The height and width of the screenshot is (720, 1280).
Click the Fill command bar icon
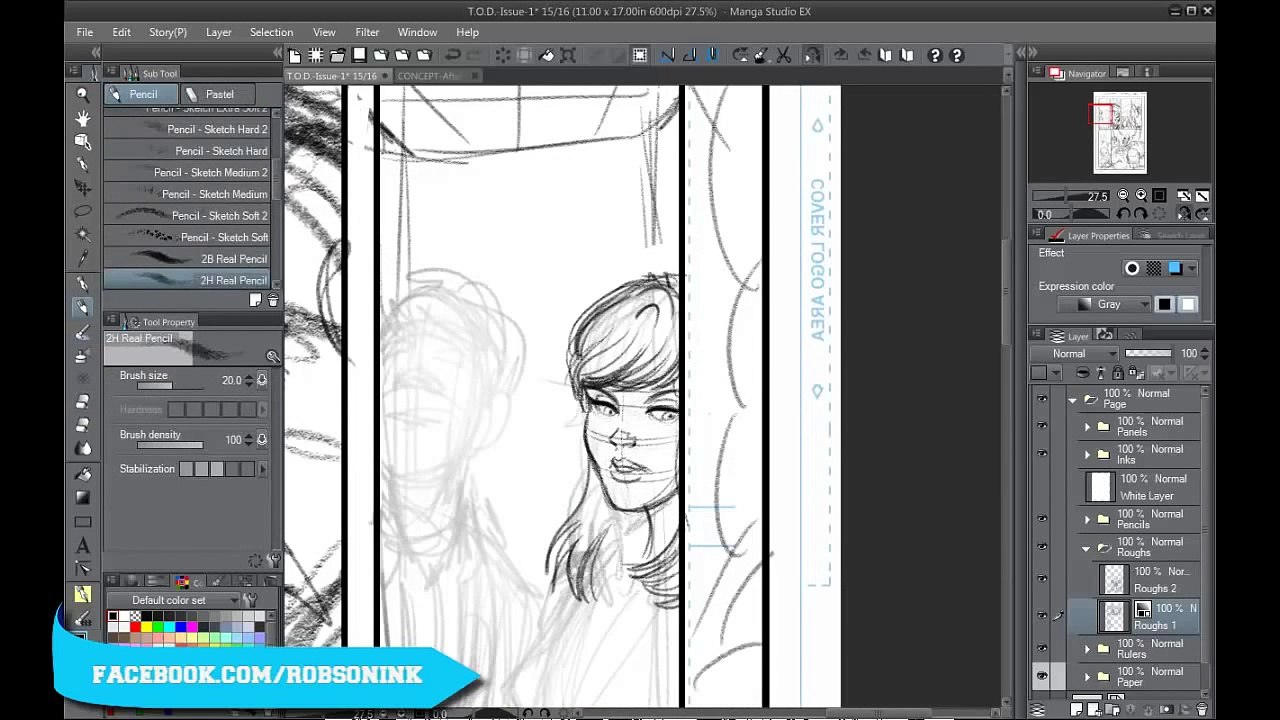(547, 56)
